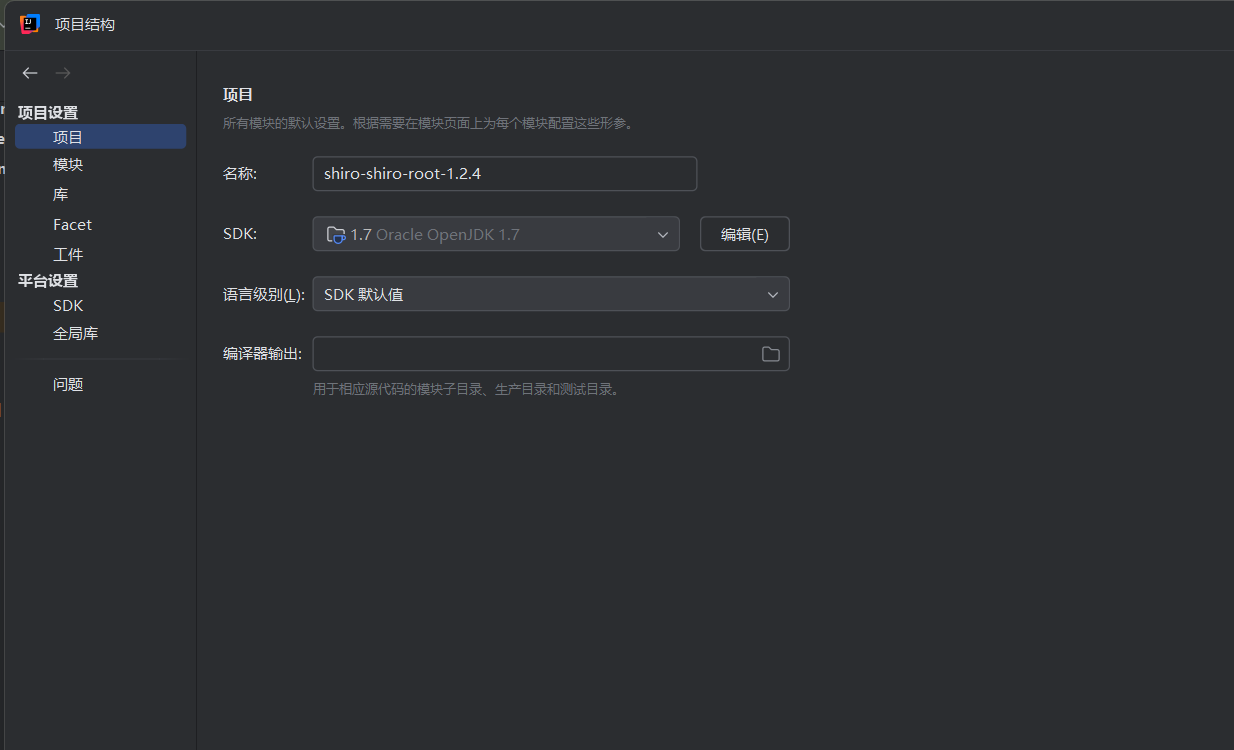Viewport: 1234px width, 750px height.
Task: Go to 全局库 in sidebar
Action: (75, 334)
